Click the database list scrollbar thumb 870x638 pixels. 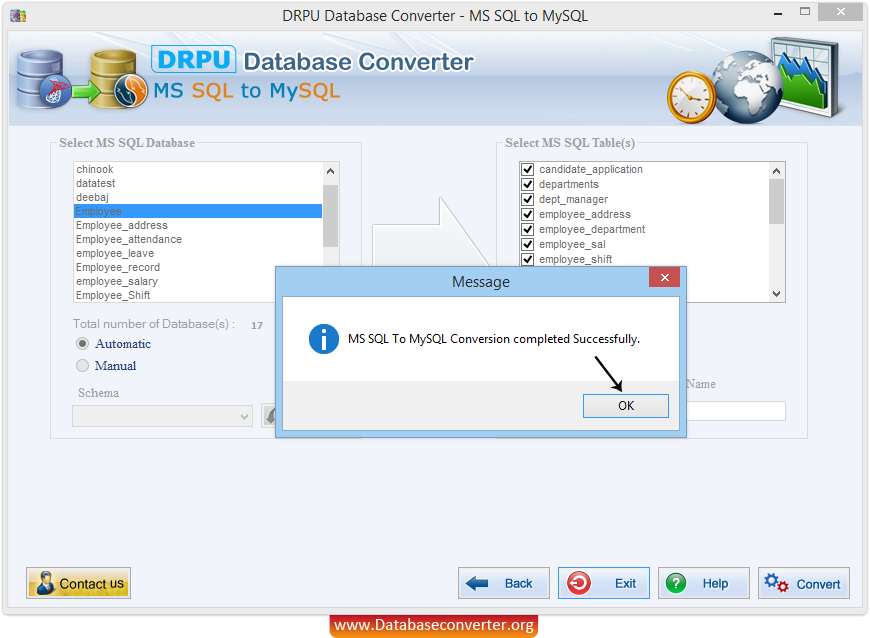(x=330, y=216)
